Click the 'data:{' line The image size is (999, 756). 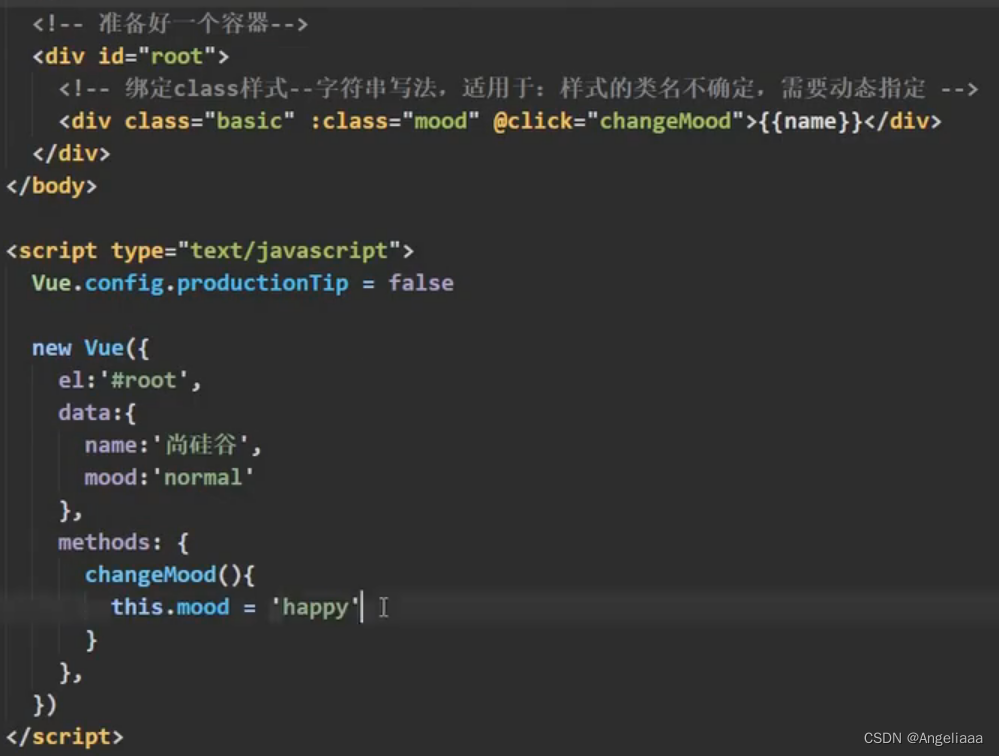[x=97, y=413]
